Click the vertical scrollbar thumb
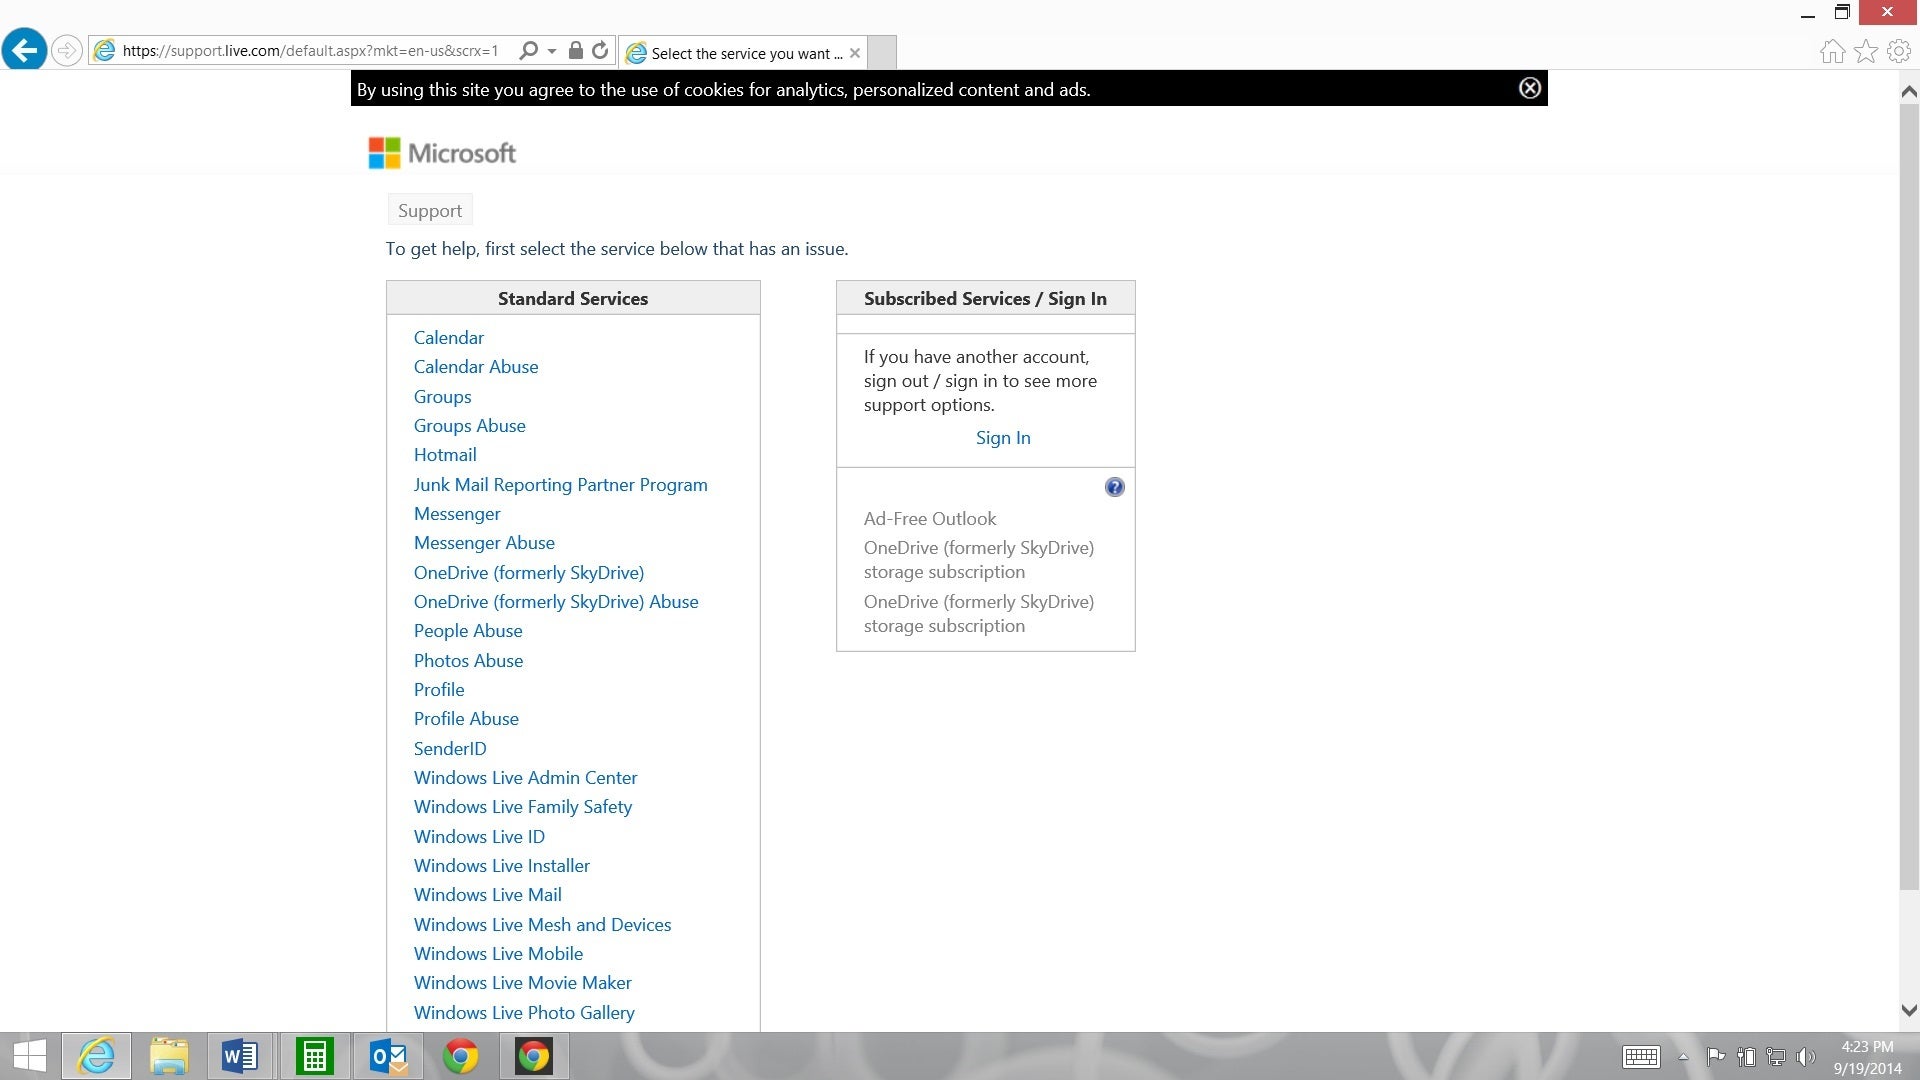The image size is (1920, 1080). 1909,496
